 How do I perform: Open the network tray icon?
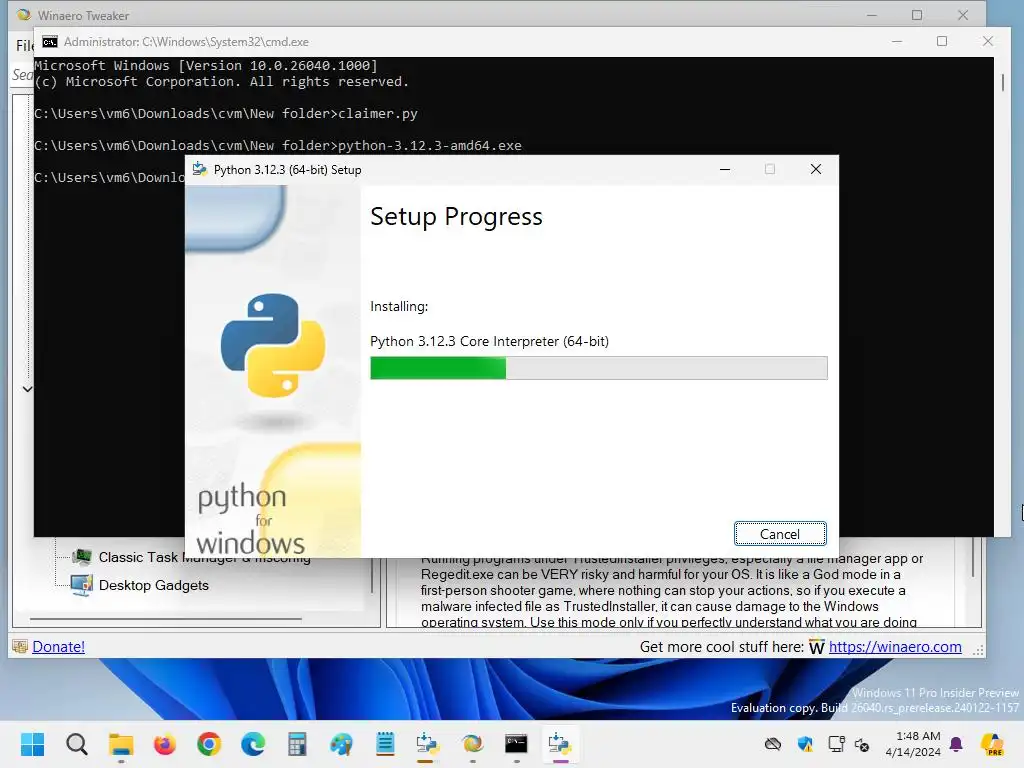(x=836, y=744)
